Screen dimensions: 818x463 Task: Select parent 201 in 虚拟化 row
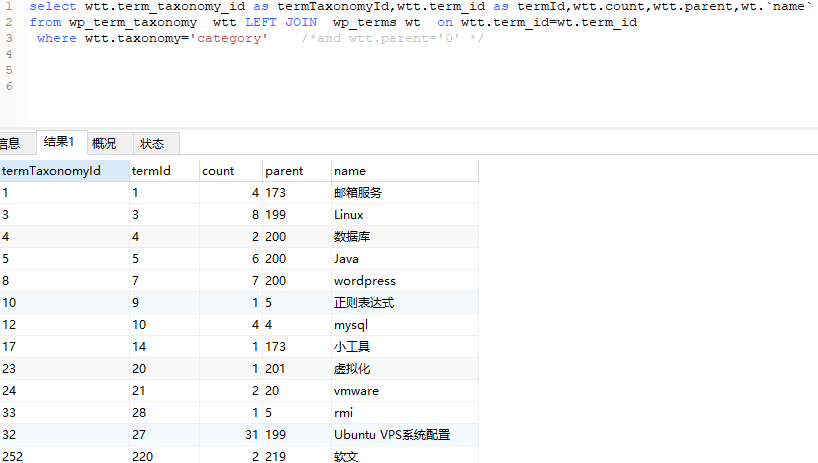[297, 369]
